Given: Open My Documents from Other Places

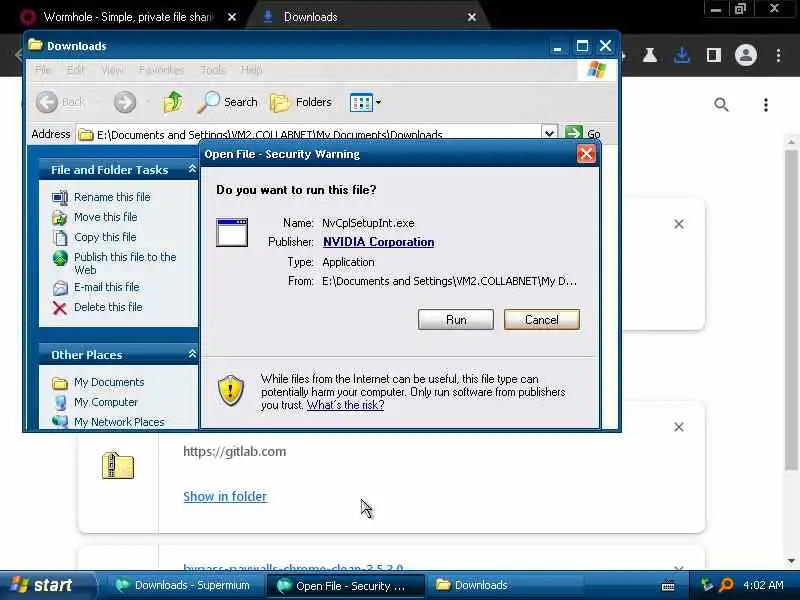Looking at the screenshot, I should click(109, 382).
